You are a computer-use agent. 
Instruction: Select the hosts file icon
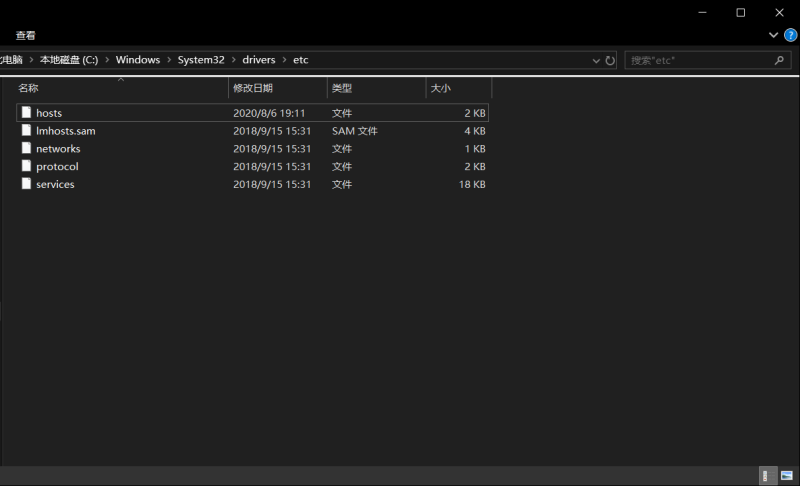tap(27, 113)
